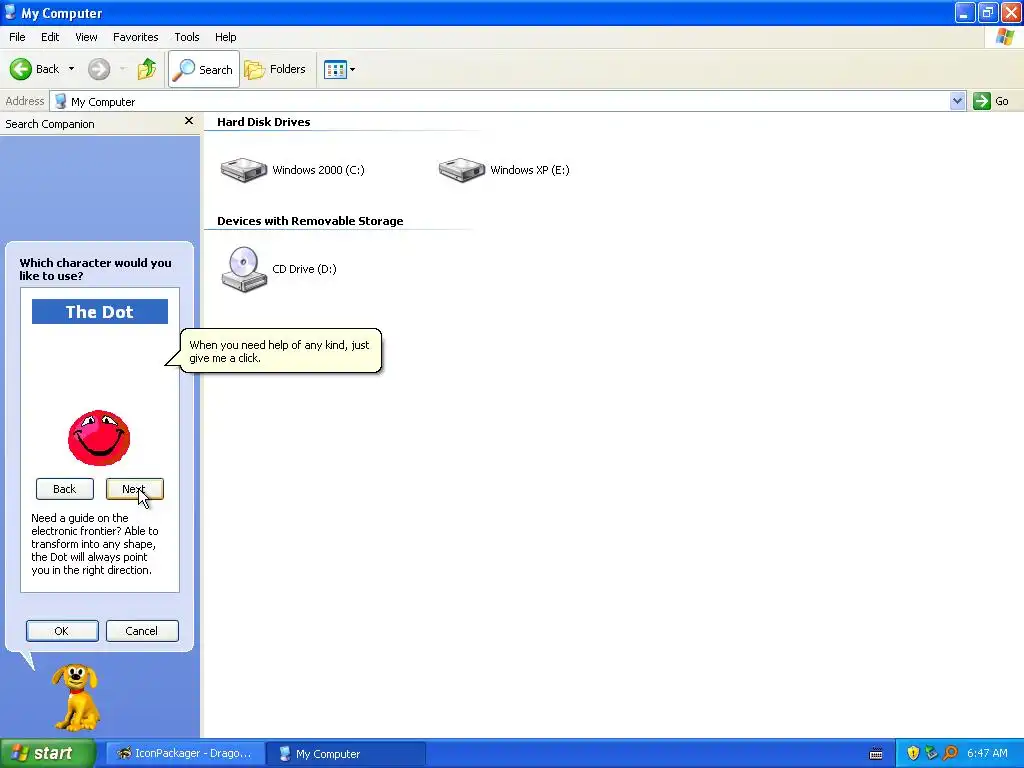
Task: Click the Windows flag logo
Action: point(1004,37)
